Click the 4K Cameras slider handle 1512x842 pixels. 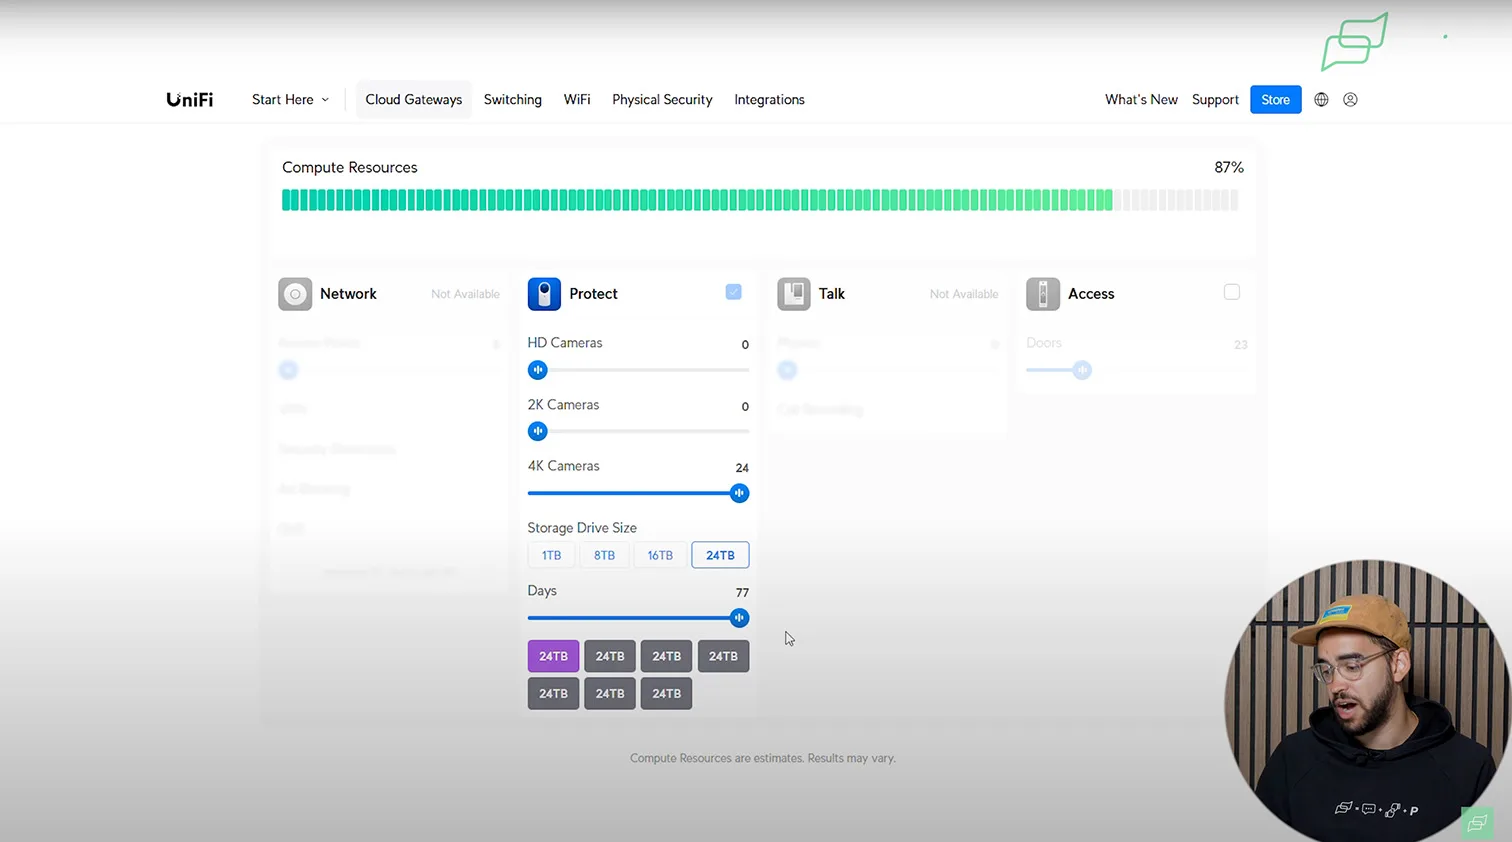click(x=739, y=493)
